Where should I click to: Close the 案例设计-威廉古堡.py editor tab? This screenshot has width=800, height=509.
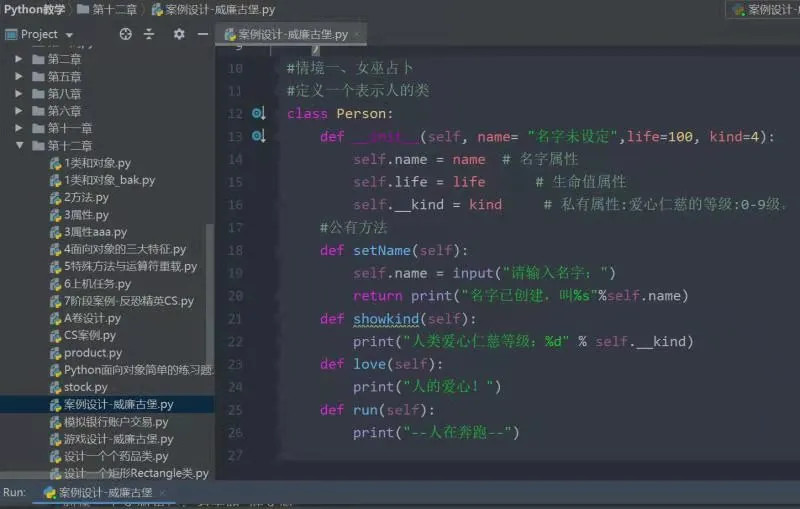[357, 34]
